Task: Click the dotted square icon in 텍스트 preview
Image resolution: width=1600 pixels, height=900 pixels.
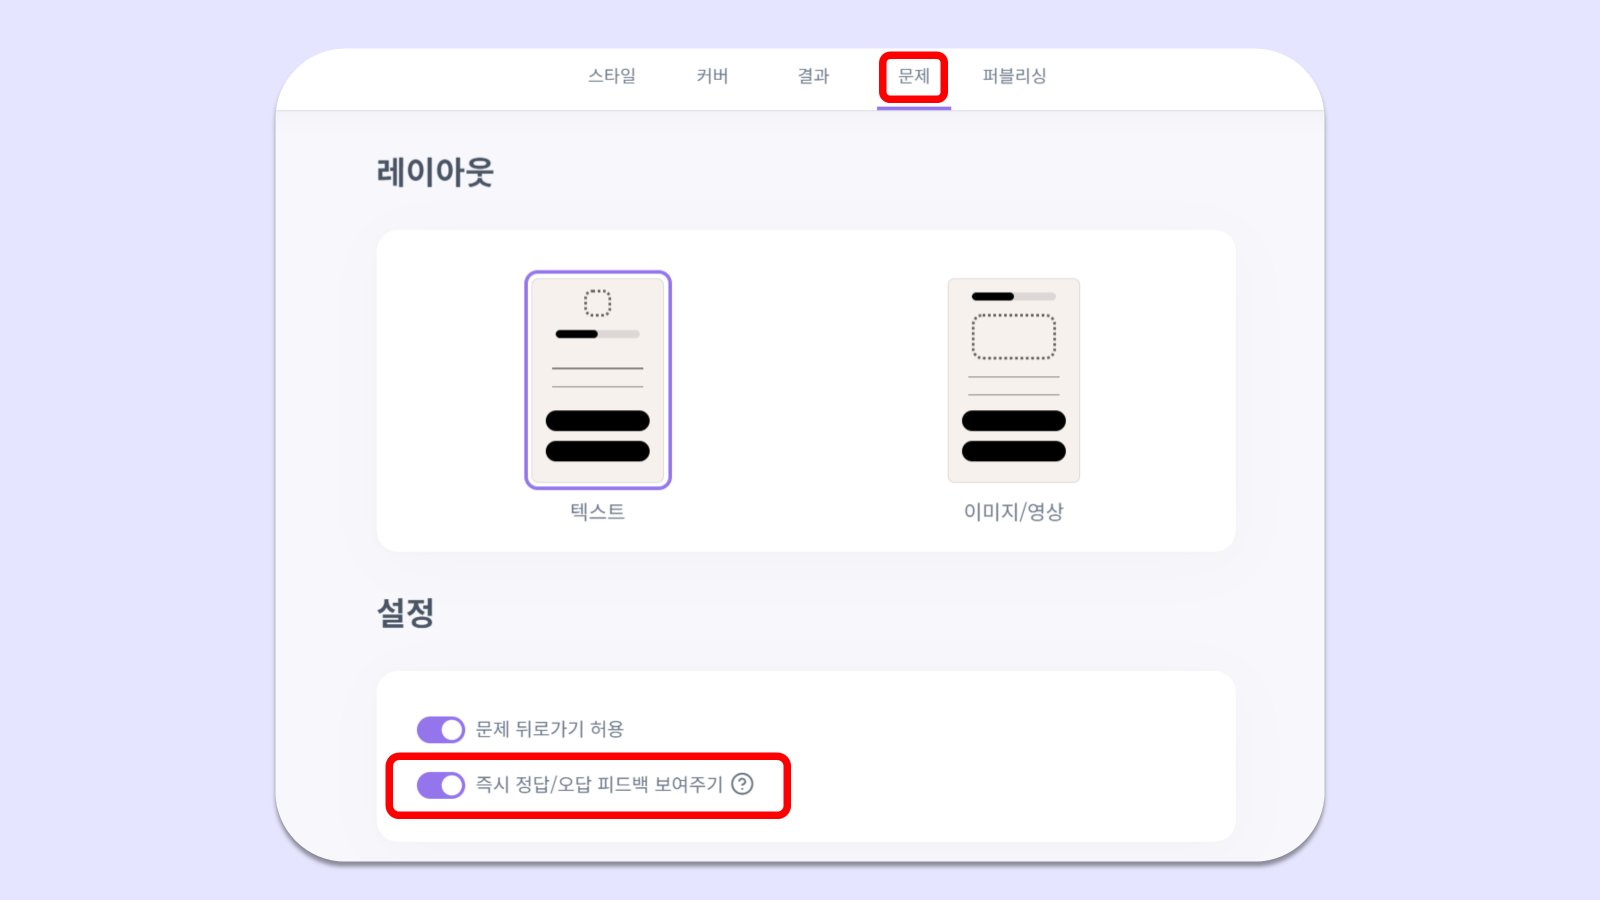Action: click(x=598, y=302)
